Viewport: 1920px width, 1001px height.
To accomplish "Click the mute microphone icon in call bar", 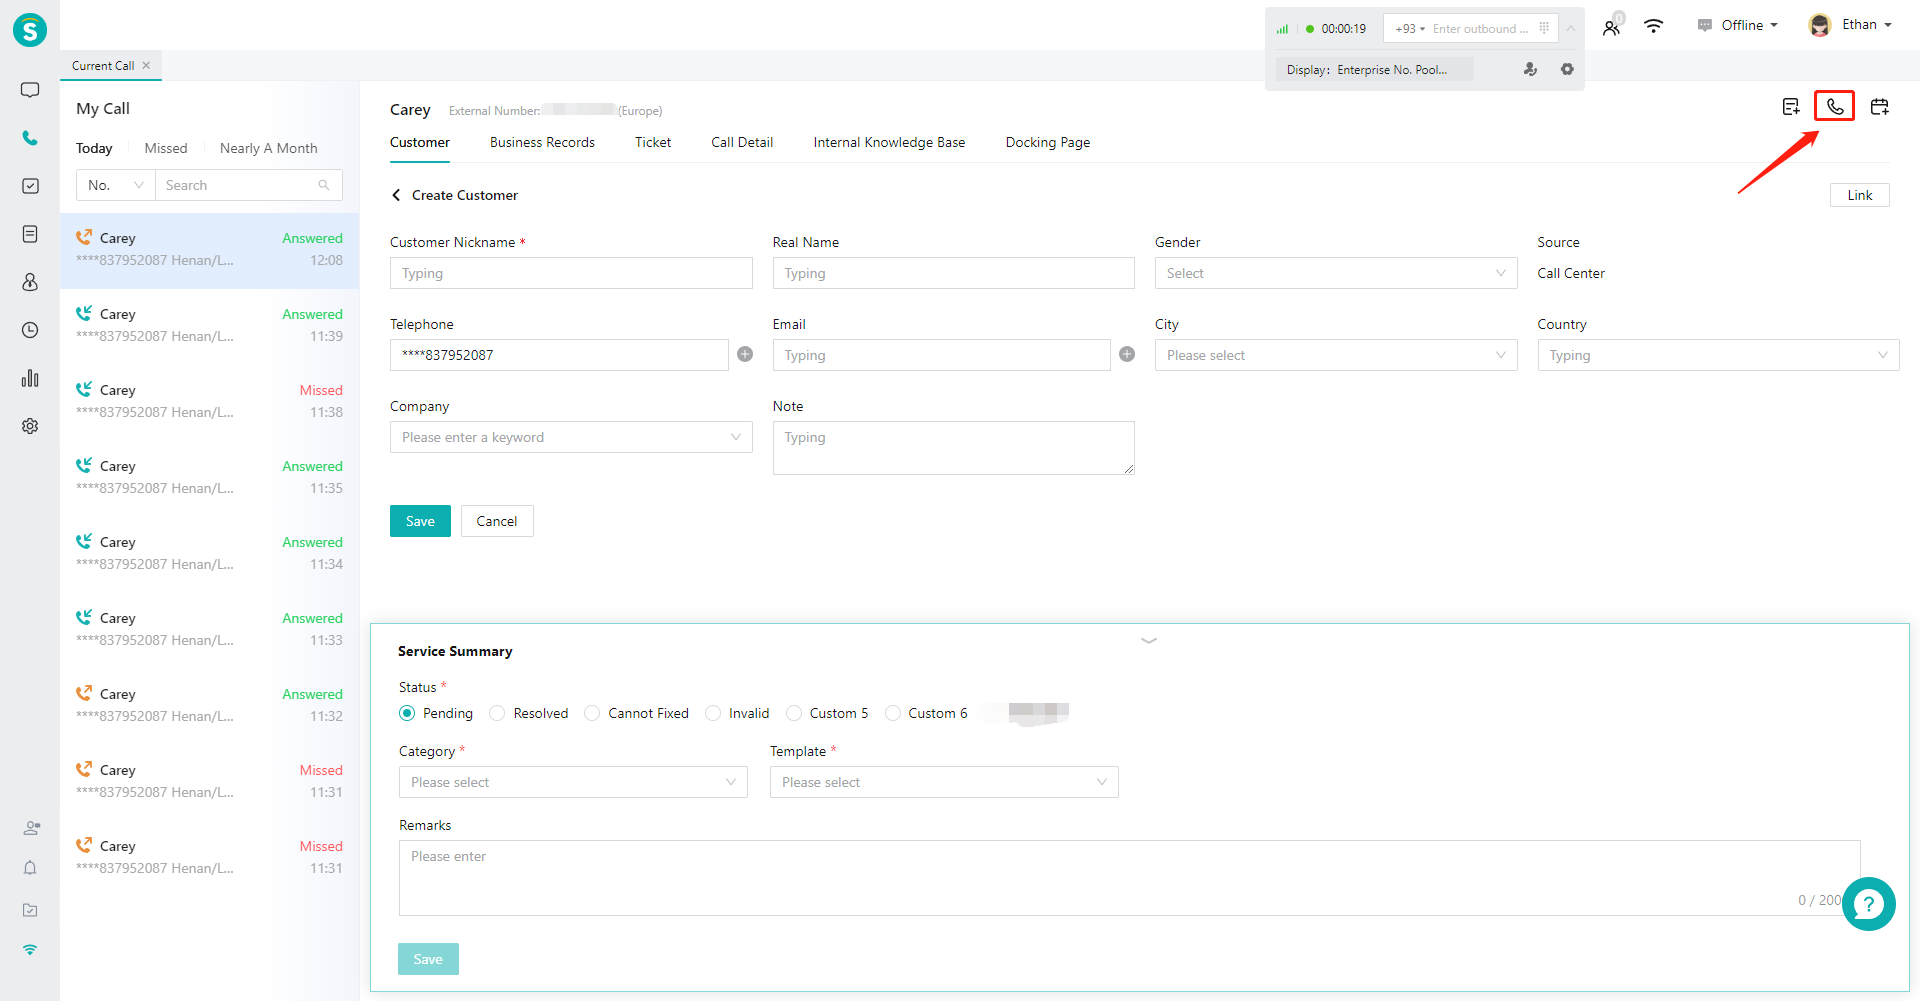I will 1530,69.
